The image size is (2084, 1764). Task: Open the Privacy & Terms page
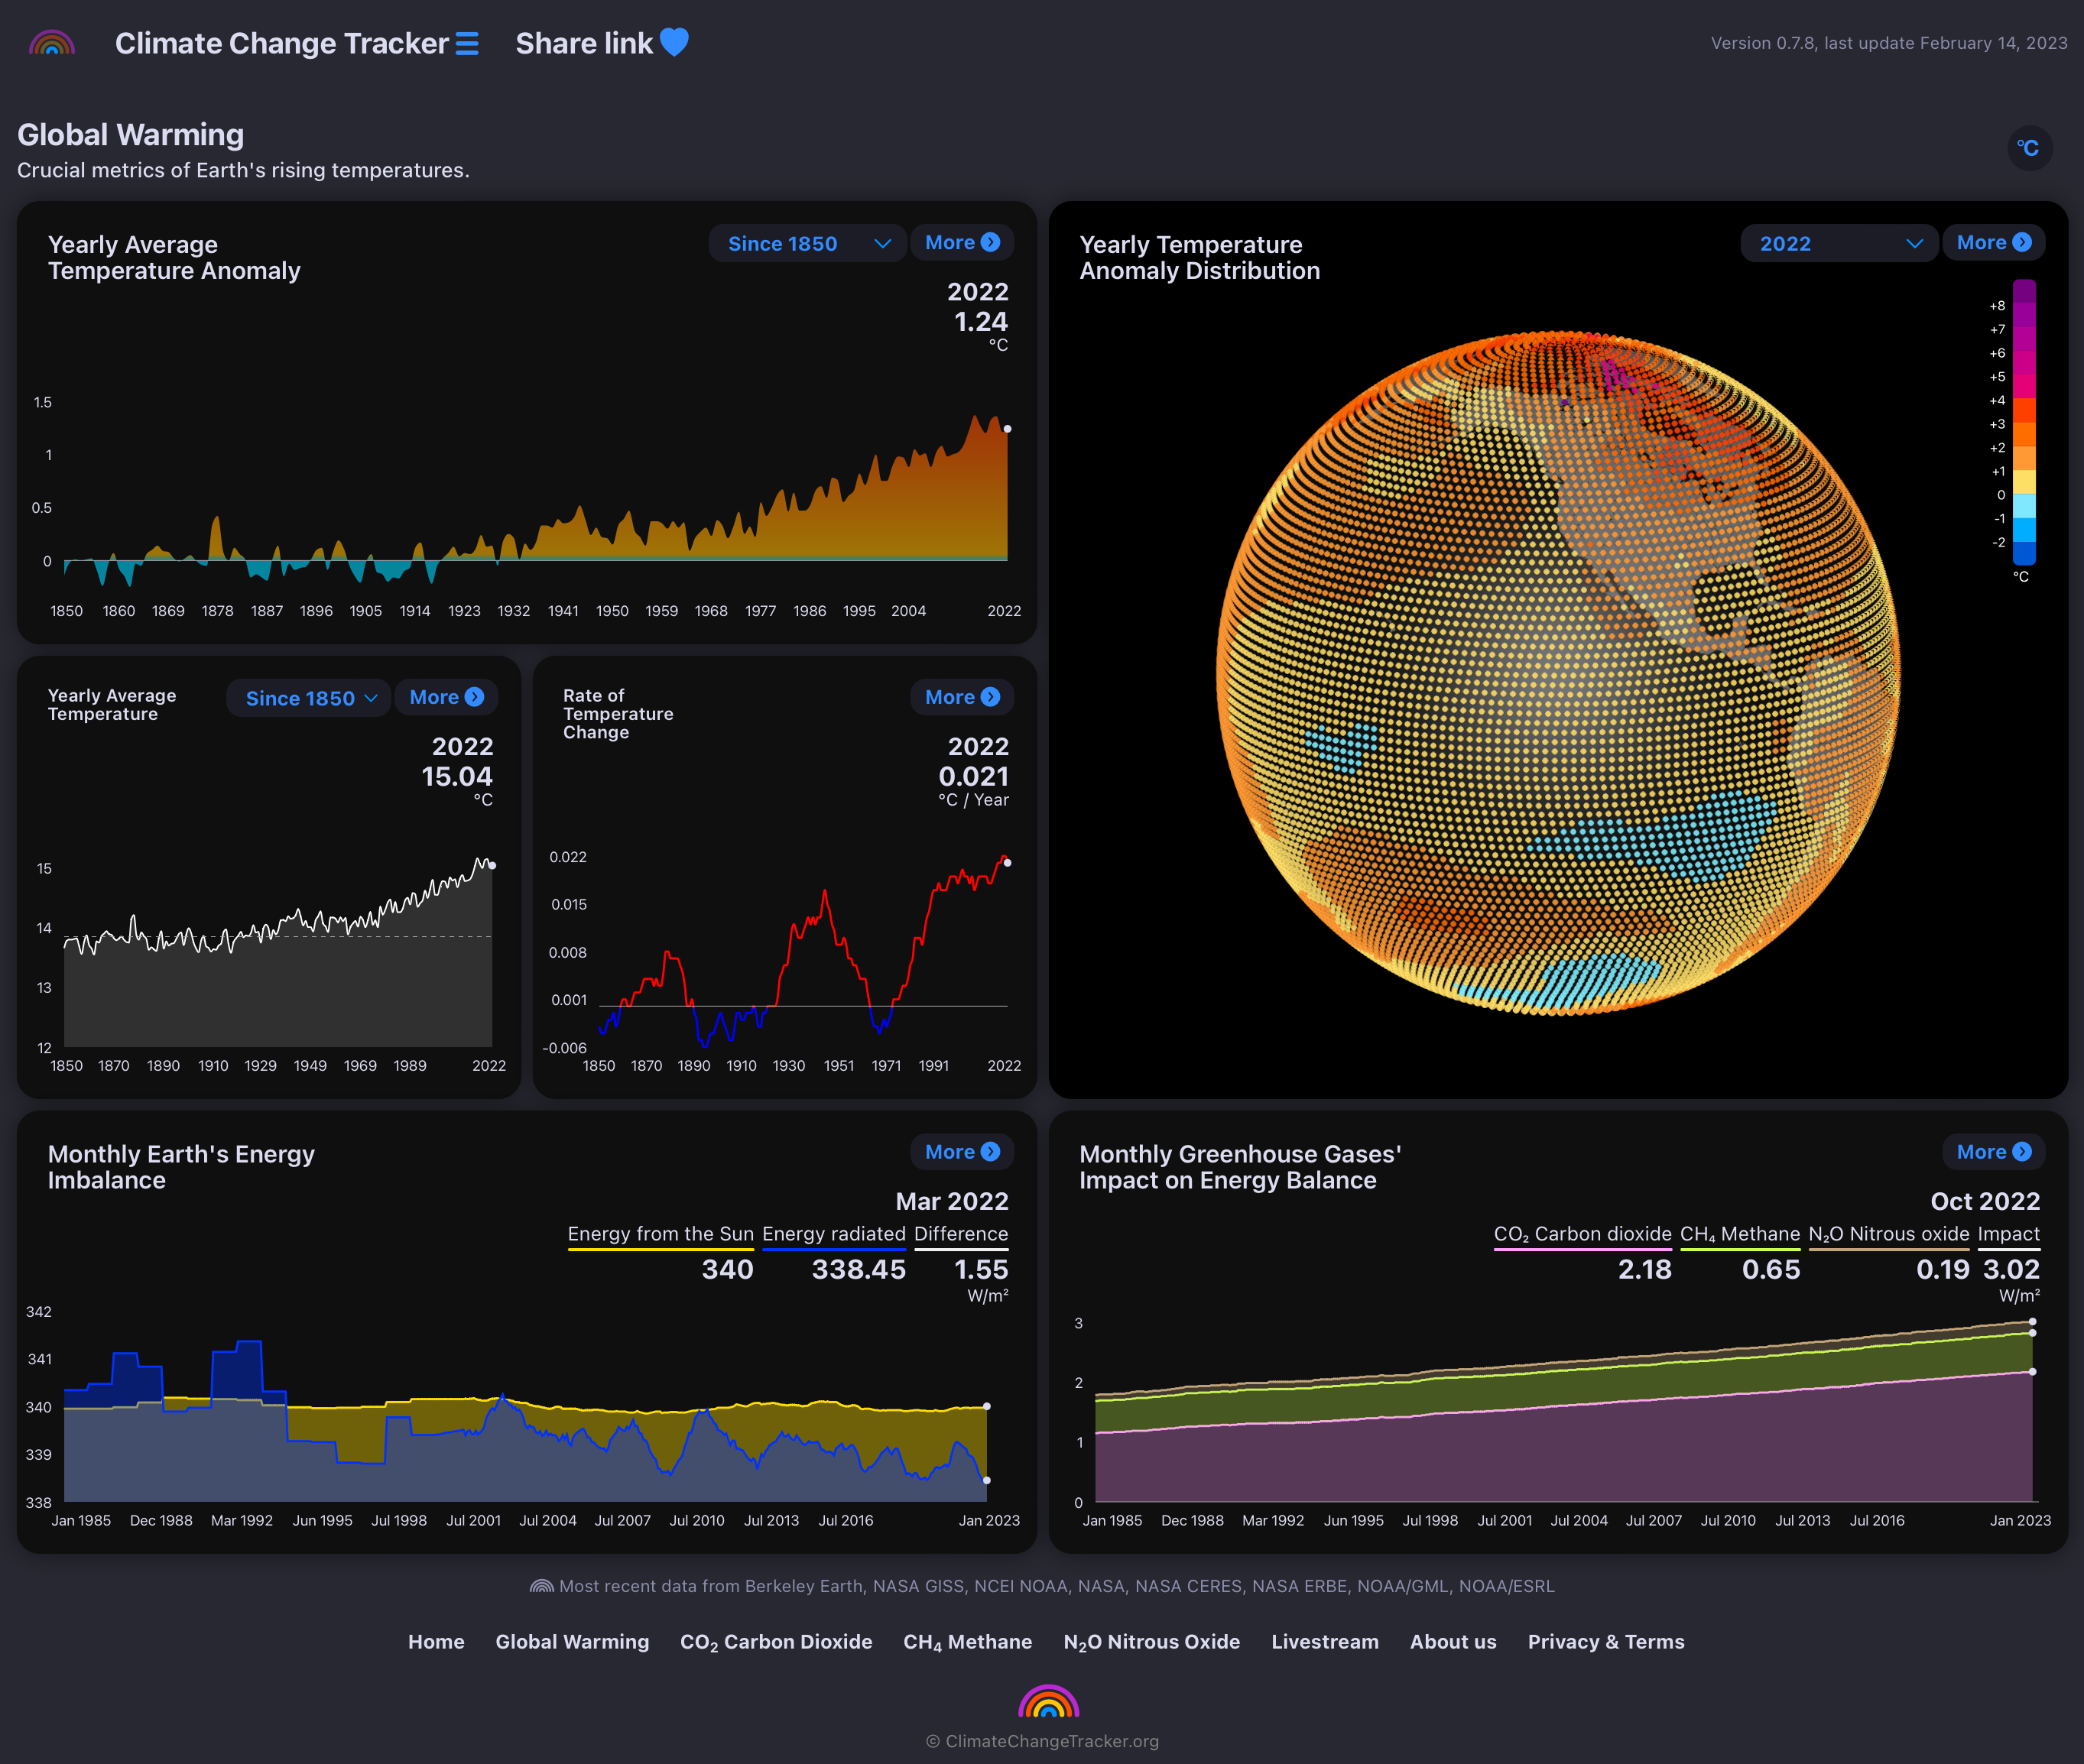(1605, 1641)
